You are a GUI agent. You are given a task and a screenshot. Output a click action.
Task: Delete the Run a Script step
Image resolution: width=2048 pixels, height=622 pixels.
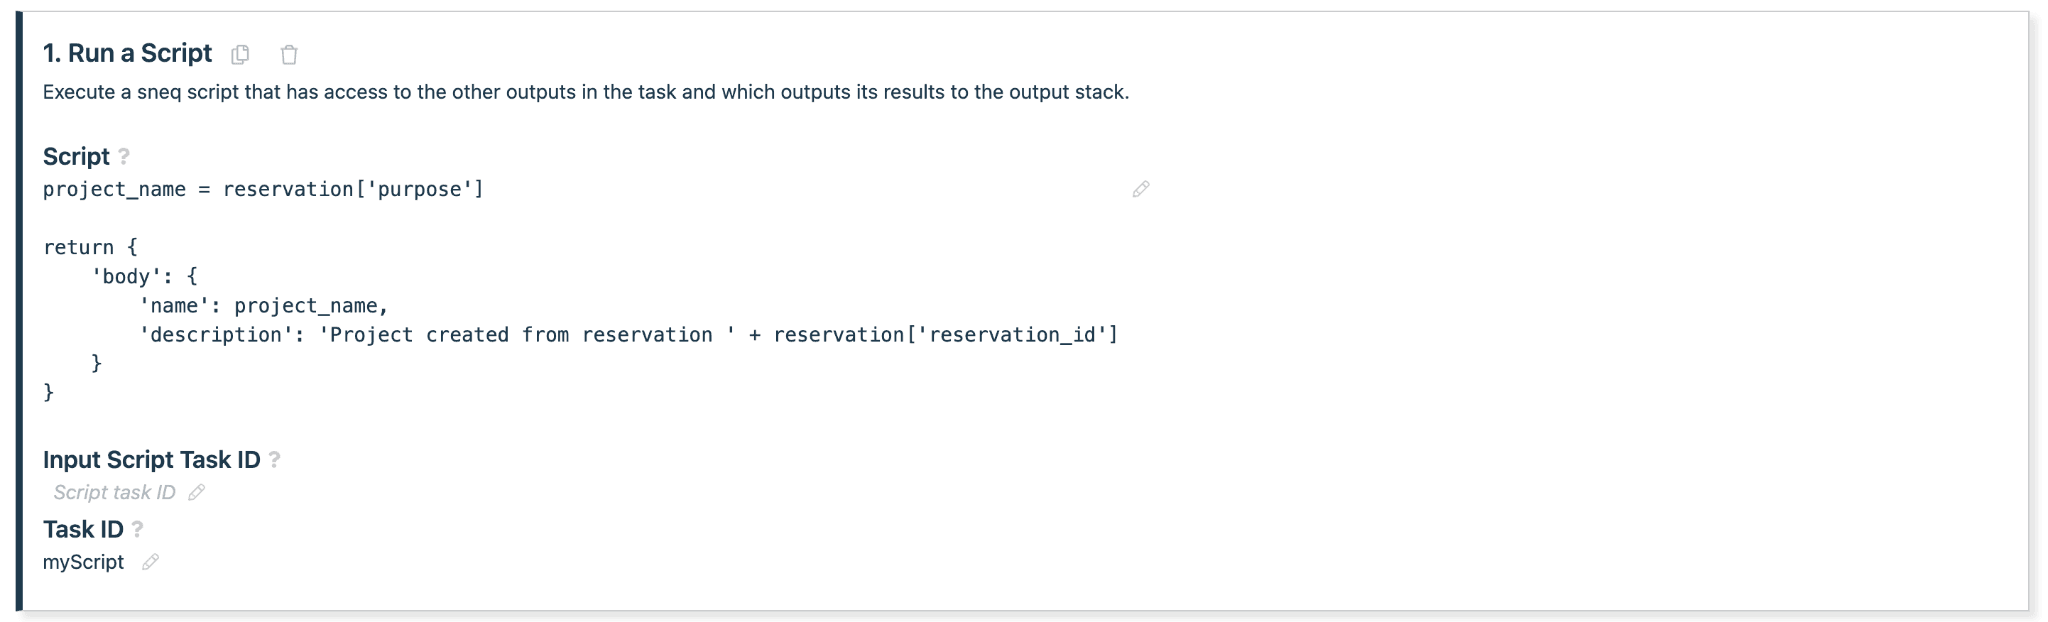click(289, 55)
